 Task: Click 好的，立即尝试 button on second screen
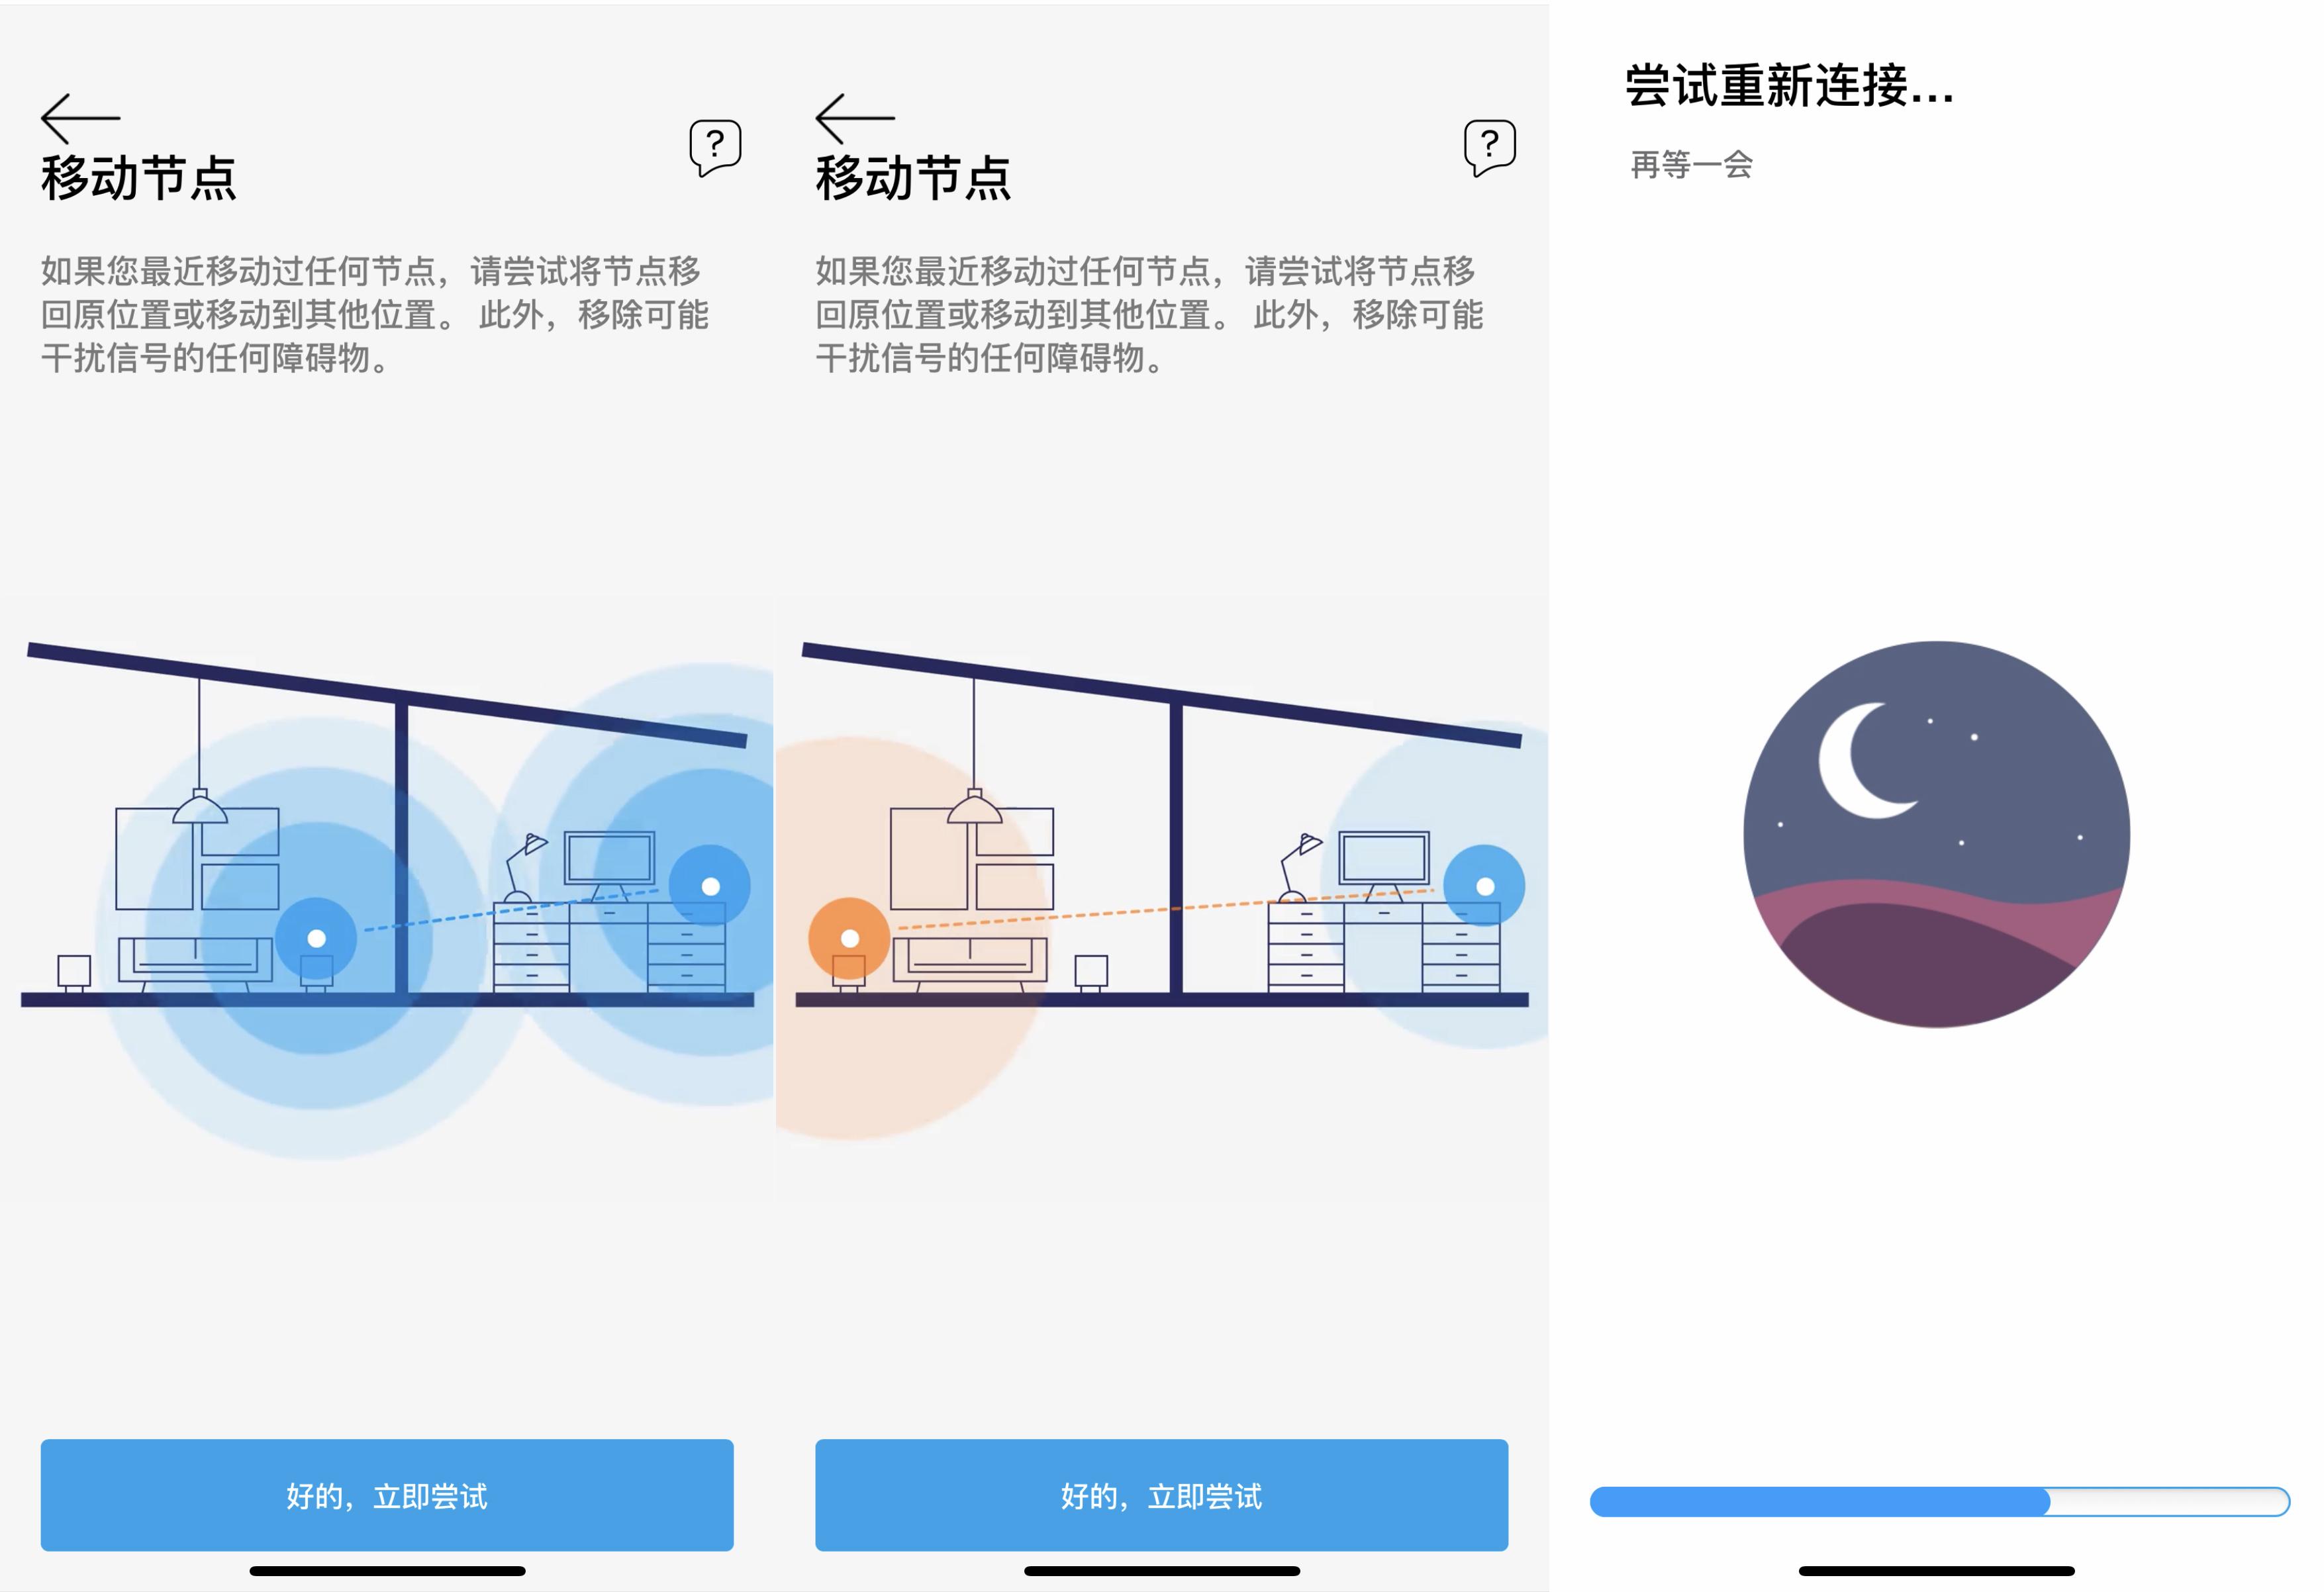point(1162,1495)
